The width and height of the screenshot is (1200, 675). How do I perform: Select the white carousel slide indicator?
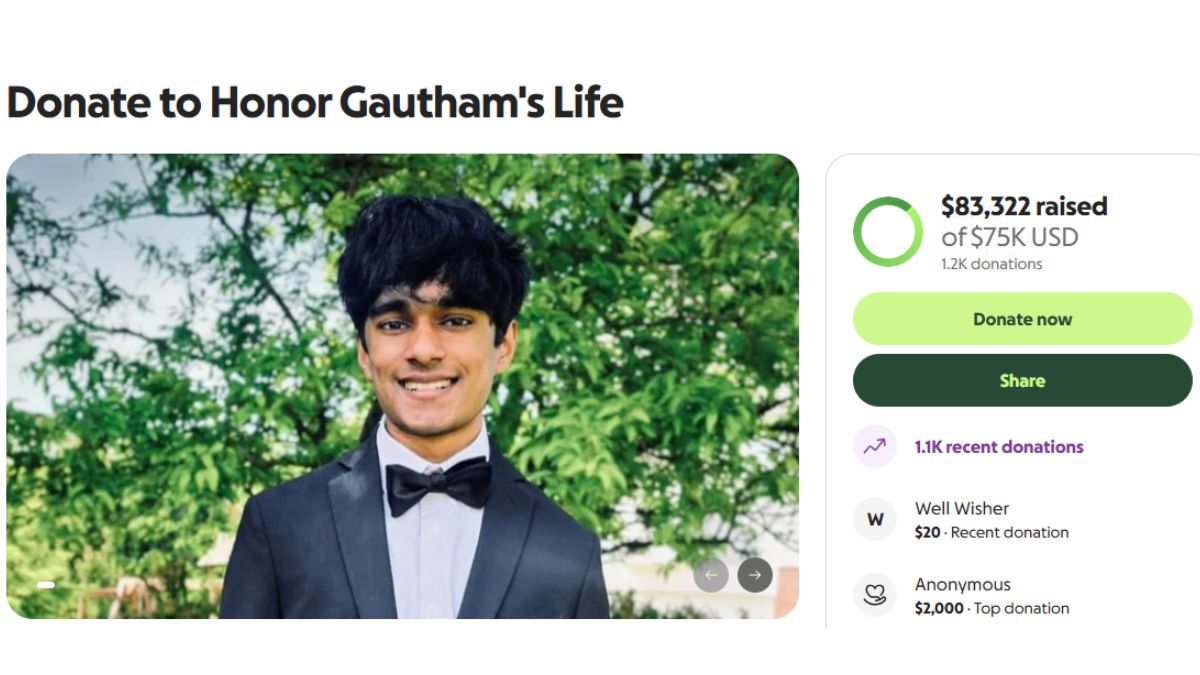46,584
